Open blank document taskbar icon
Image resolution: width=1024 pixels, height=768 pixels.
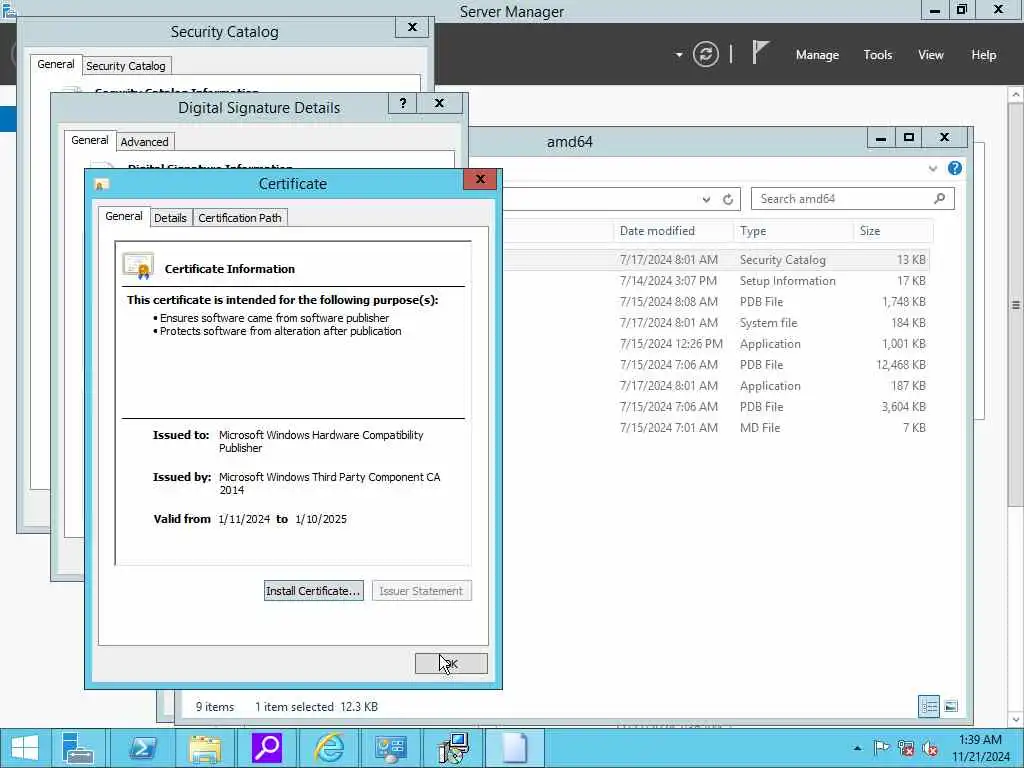(x=515, y=748)
